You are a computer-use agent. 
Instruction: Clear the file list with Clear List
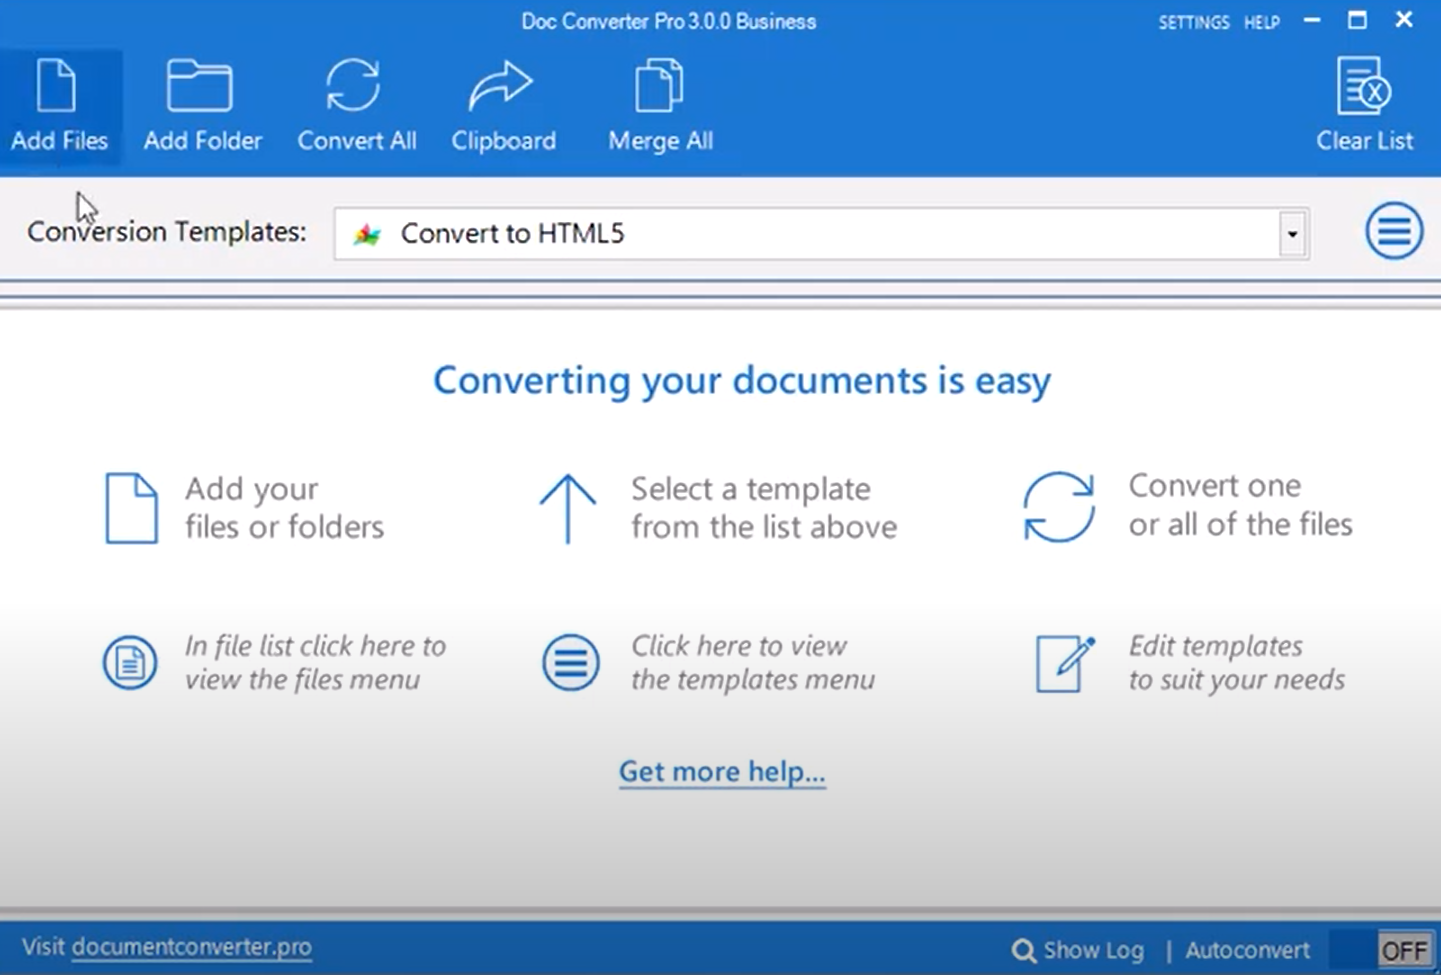[1364, 106]
